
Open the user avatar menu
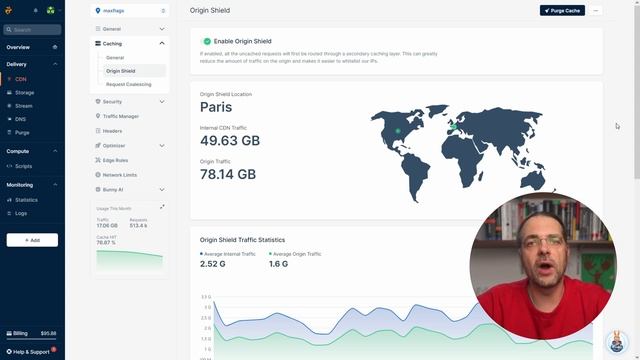tap(51, 10)
